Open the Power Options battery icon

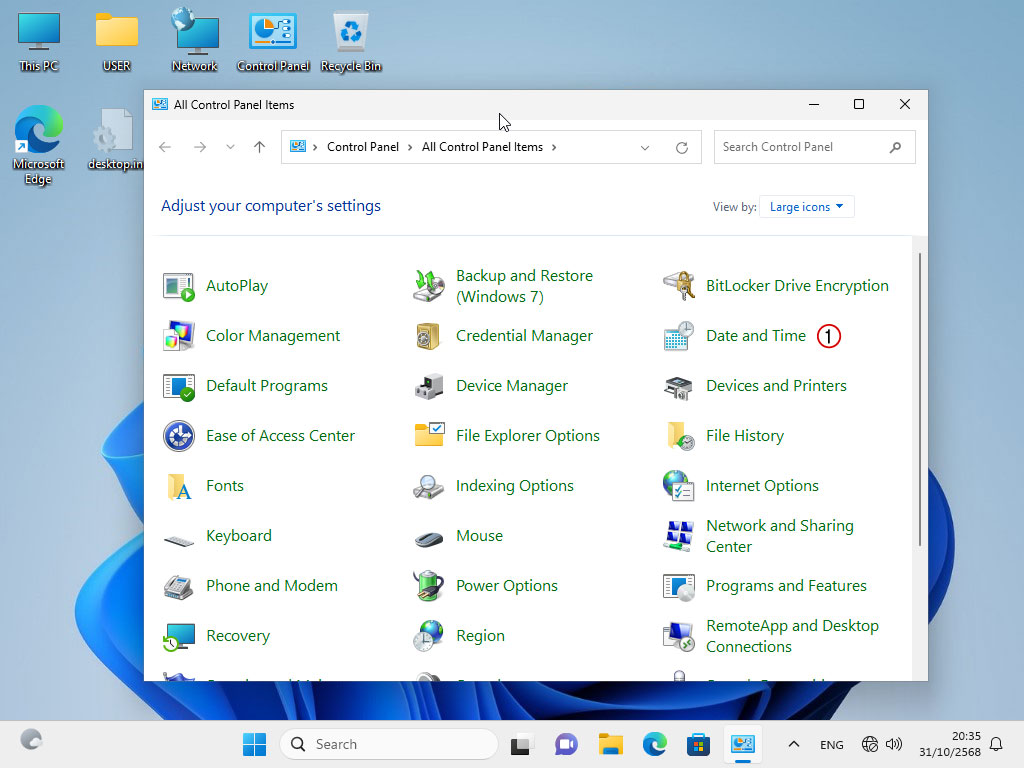428,586
